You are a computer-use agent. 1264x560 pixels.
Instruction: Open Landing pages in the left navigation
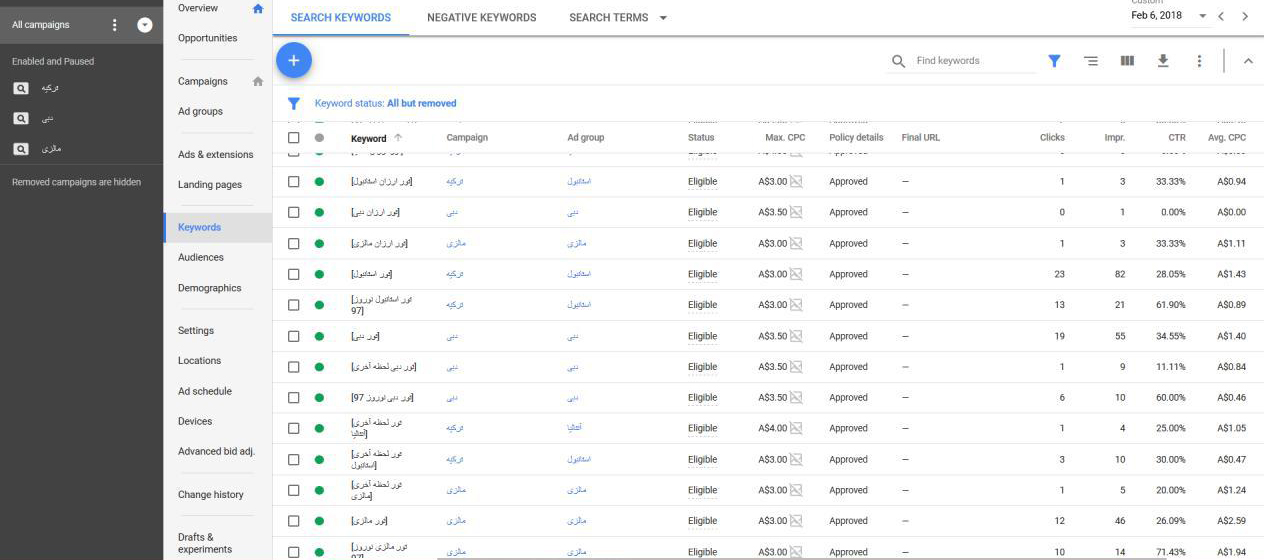click(x=210, y=184)
